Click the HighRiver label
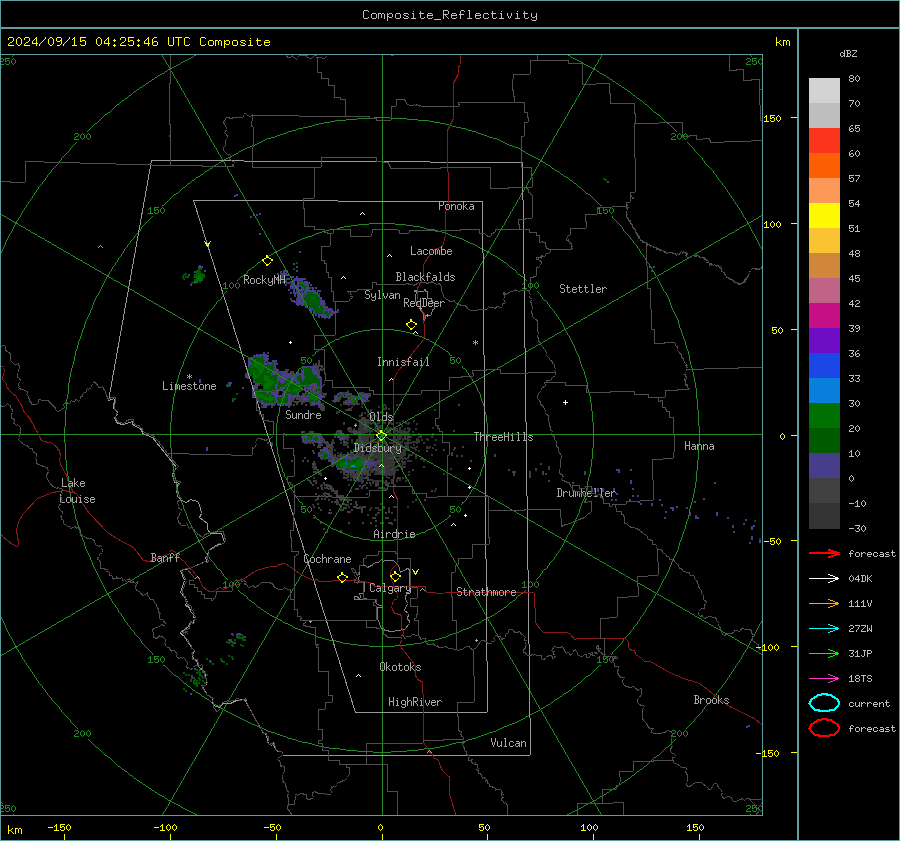Viewport: 900px width, 841px height. click(415, 702)
